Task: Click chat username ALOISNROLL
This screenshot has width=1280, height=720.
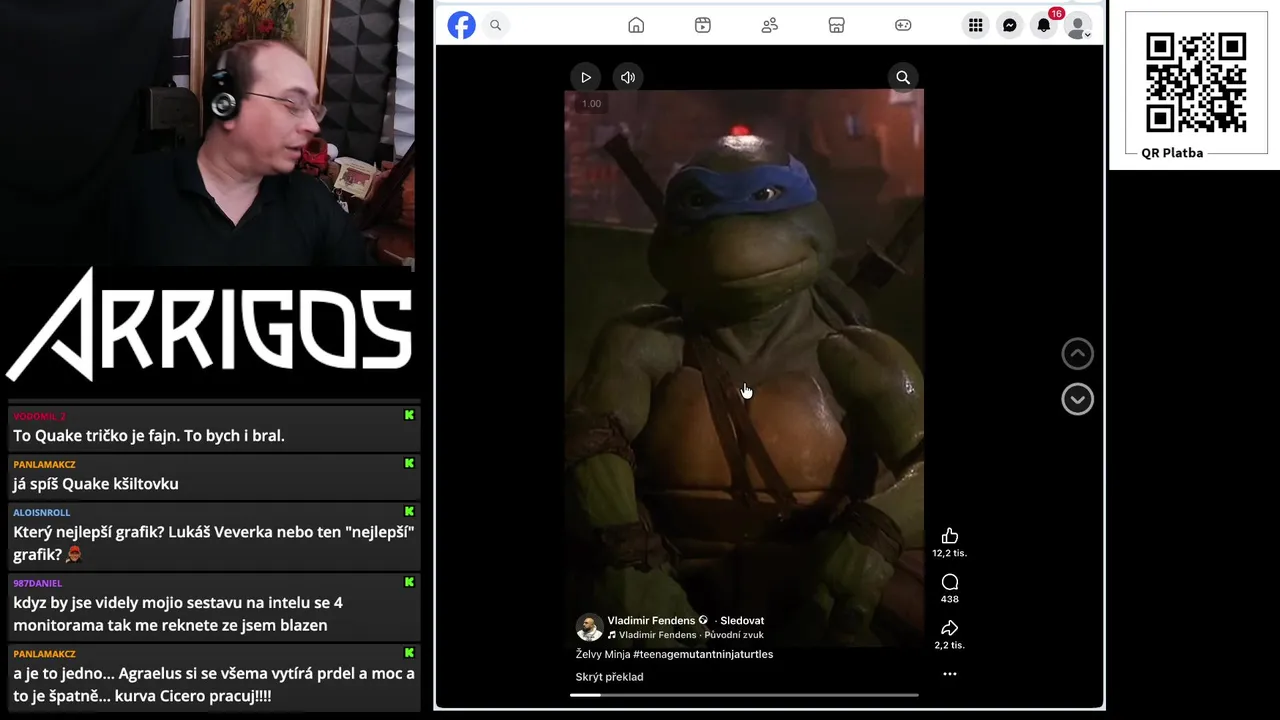Action: click(x=42, y=512)
